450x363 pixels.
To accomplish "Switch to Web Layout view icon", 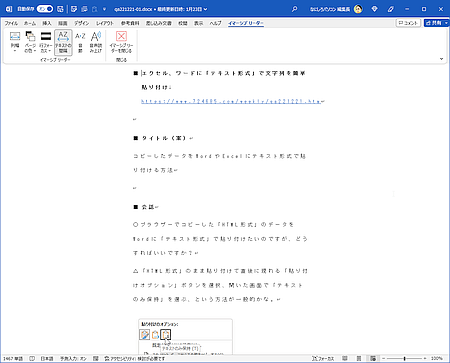I will coord(373,359).
